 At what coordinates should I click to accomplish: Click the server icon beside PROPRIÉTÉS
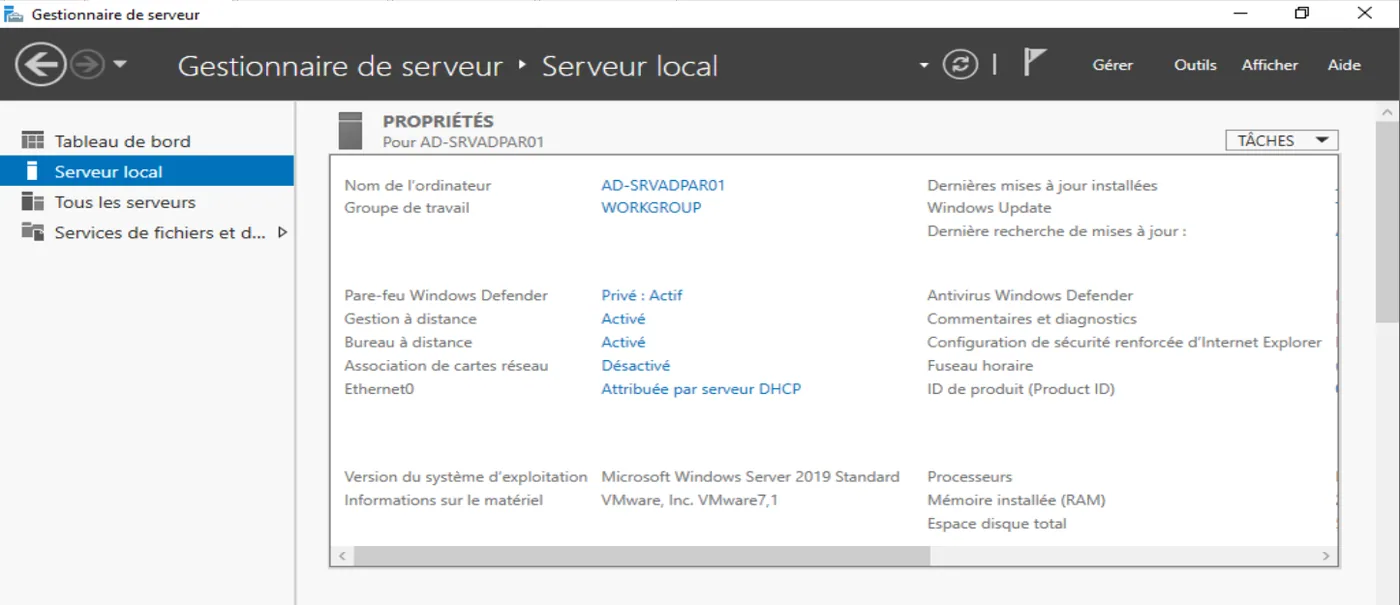click(350, 130)
